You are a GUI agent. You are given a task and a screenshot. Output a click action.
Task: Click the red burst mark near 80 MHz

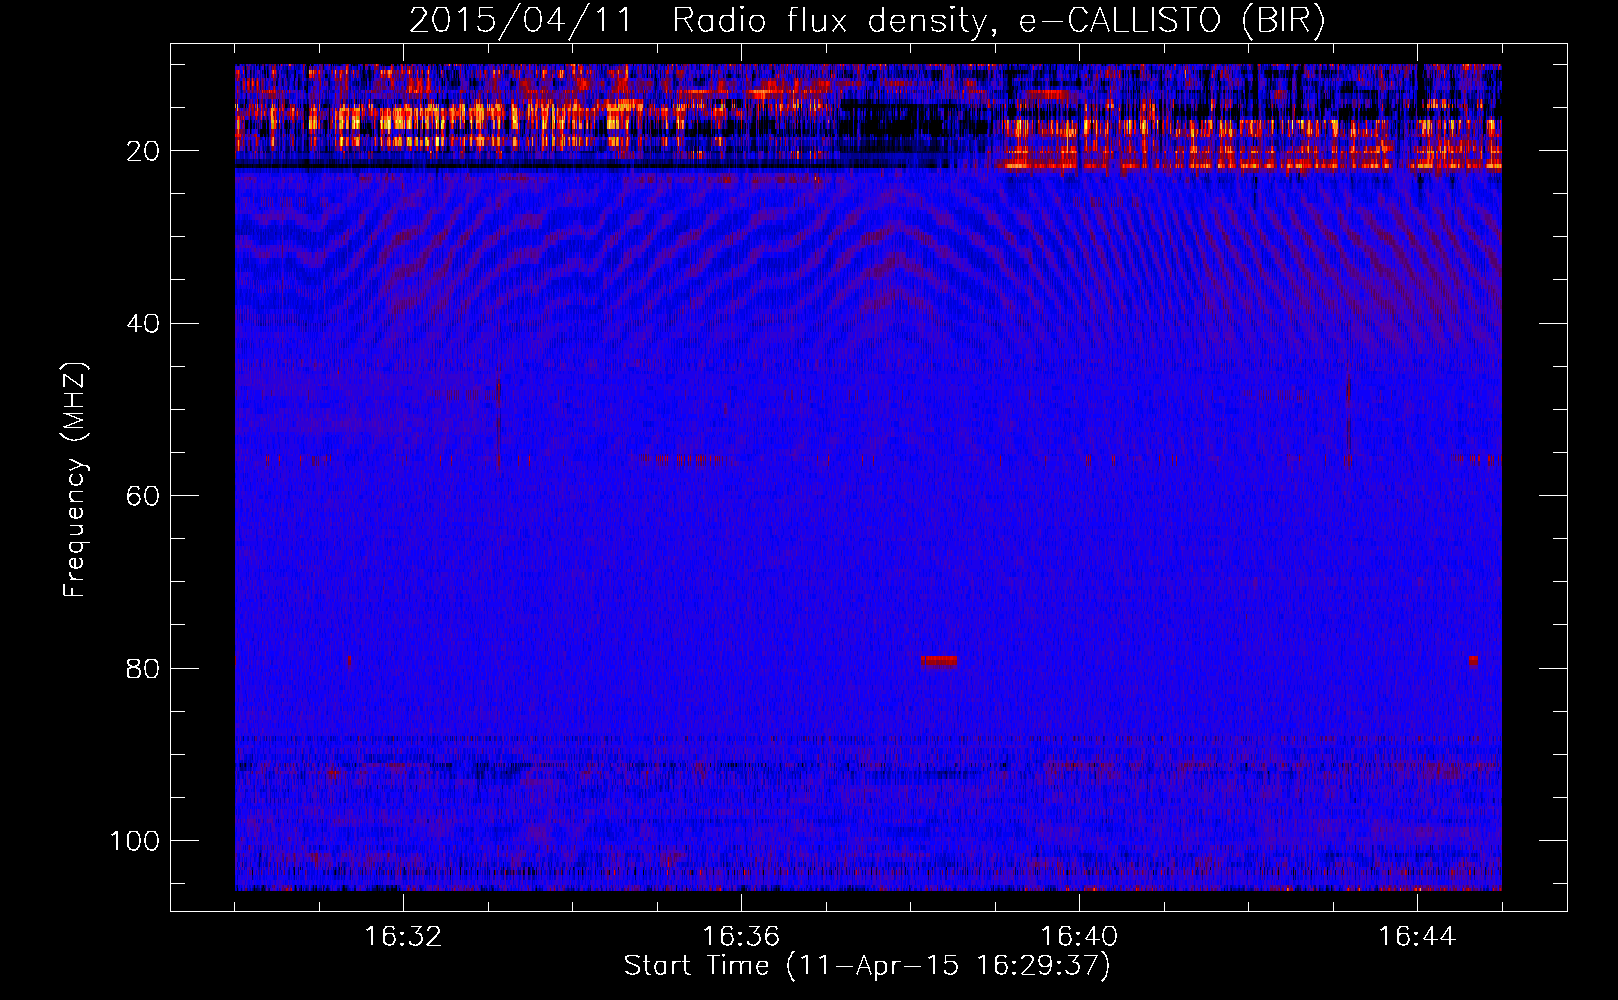tap(939, 661)
